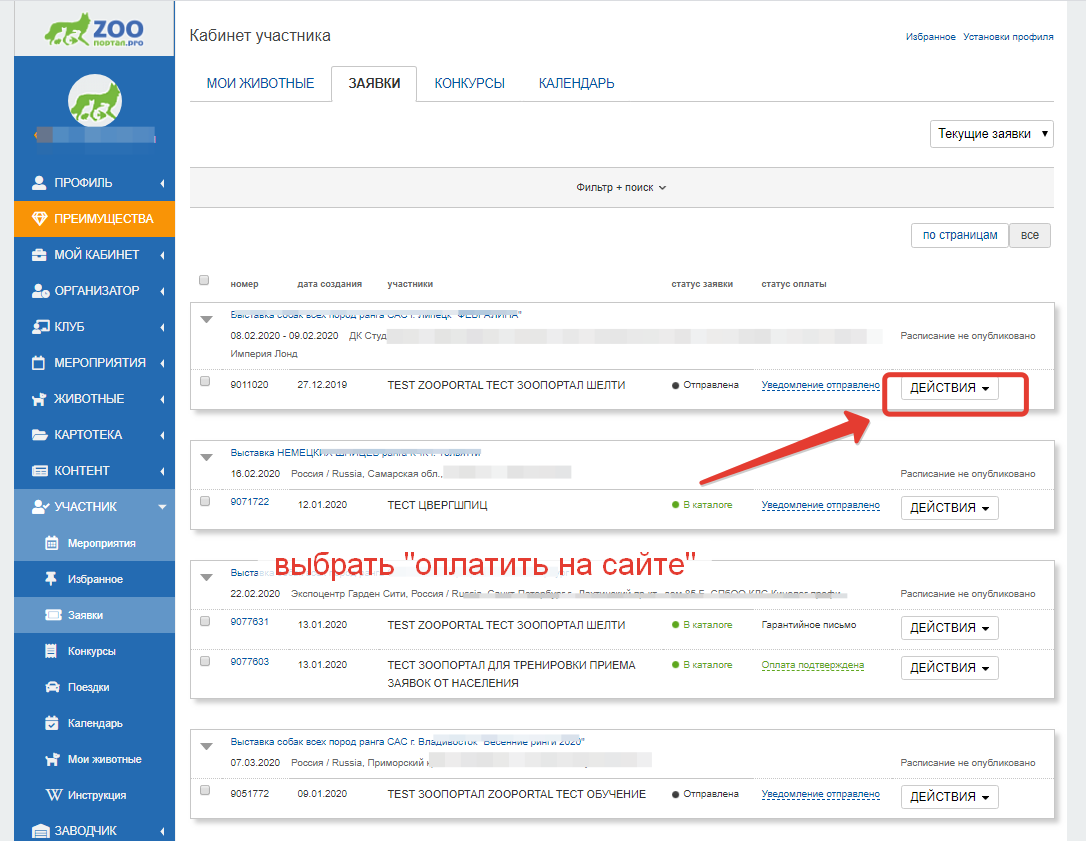Click the user avatar image in sidebar

[x=94, y=101]
